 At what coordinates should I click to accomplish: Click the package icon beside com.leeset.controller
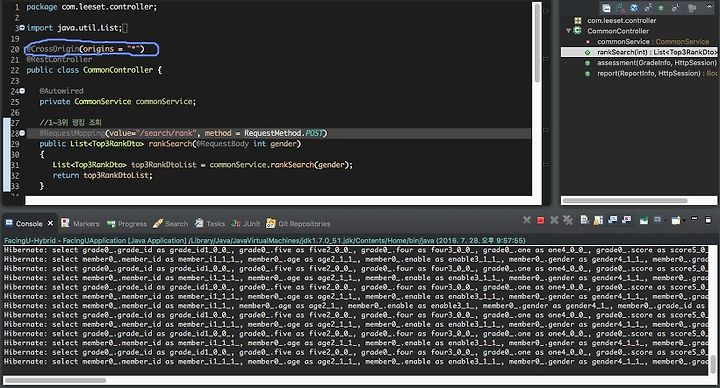[578, 20]
